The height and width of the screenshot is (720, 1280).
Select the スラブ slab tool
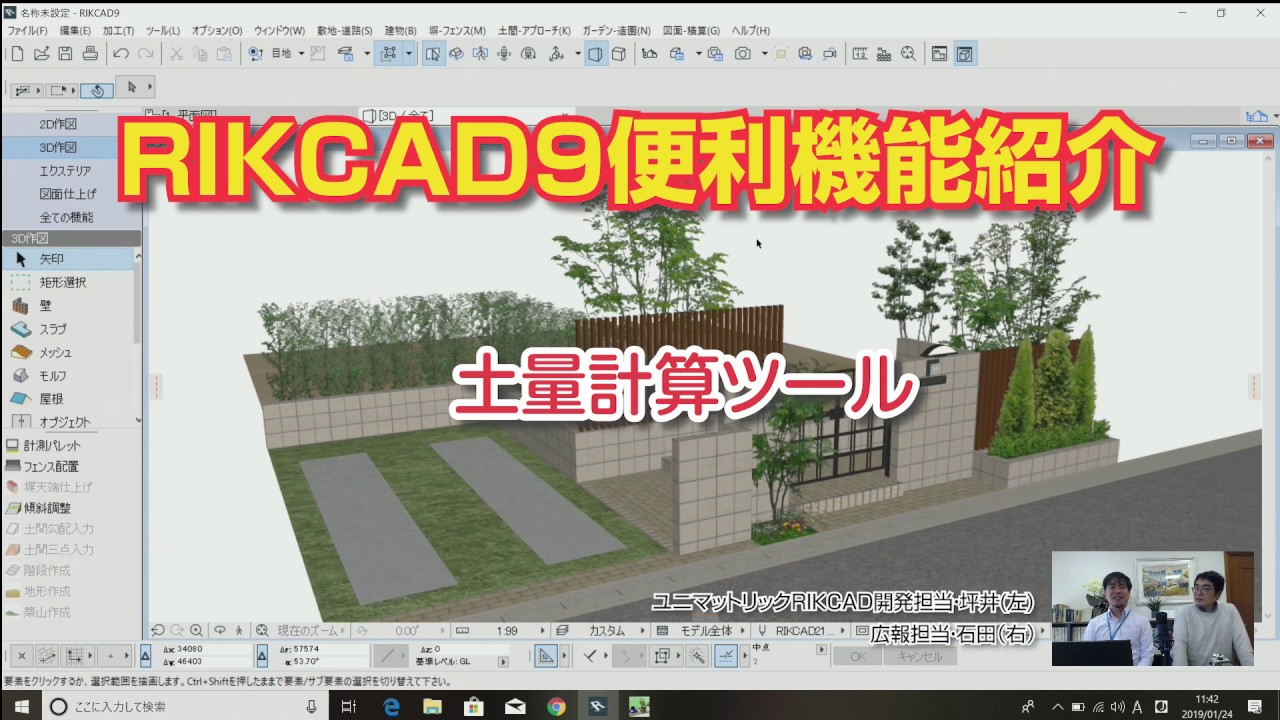(x=69, y=329)
